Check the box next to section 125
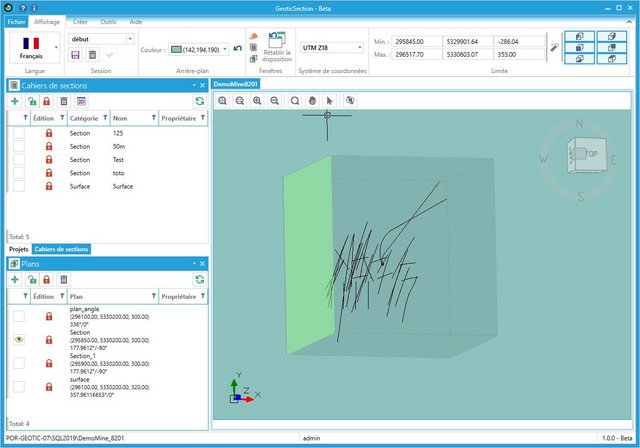This screenshot has width=640, height=448. pos(19,133)
